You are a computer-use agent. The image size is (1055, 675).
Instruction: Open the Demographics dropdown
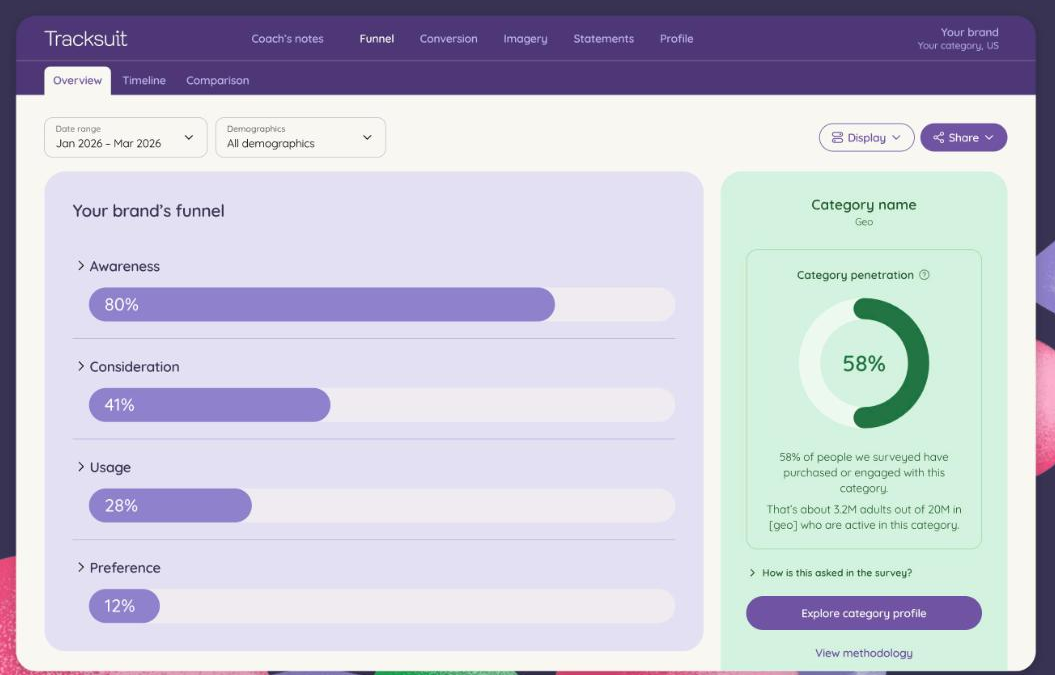pyautogui.click(x=301, y=137)
